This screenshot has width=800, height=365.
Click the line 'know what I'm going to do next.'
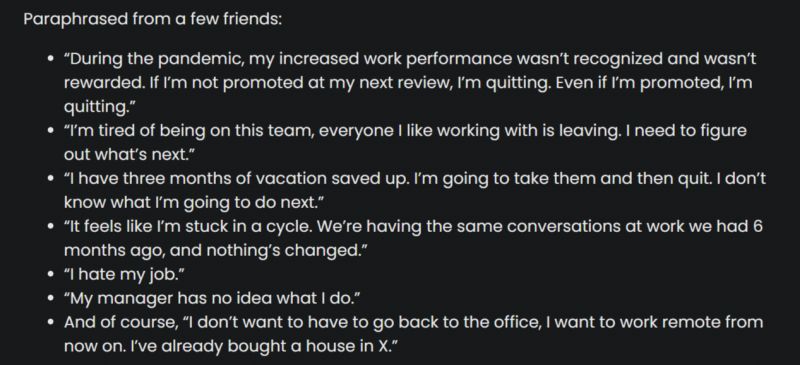click(x=194, y=203)
